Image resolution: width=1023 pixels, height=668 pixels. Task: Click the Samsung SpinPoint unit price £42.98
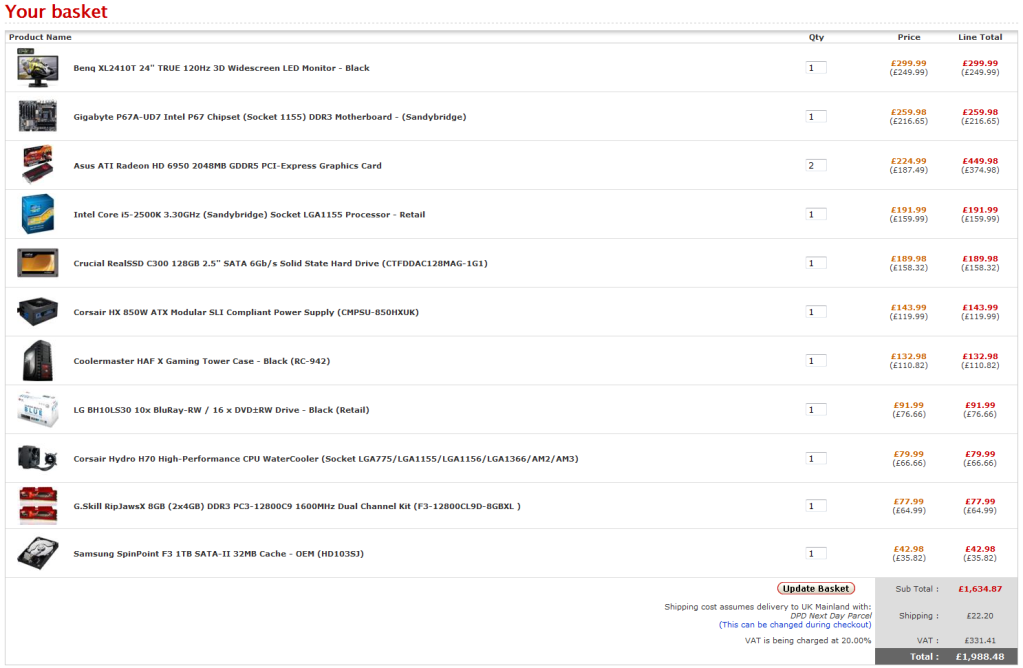click(x=909, y=549)
